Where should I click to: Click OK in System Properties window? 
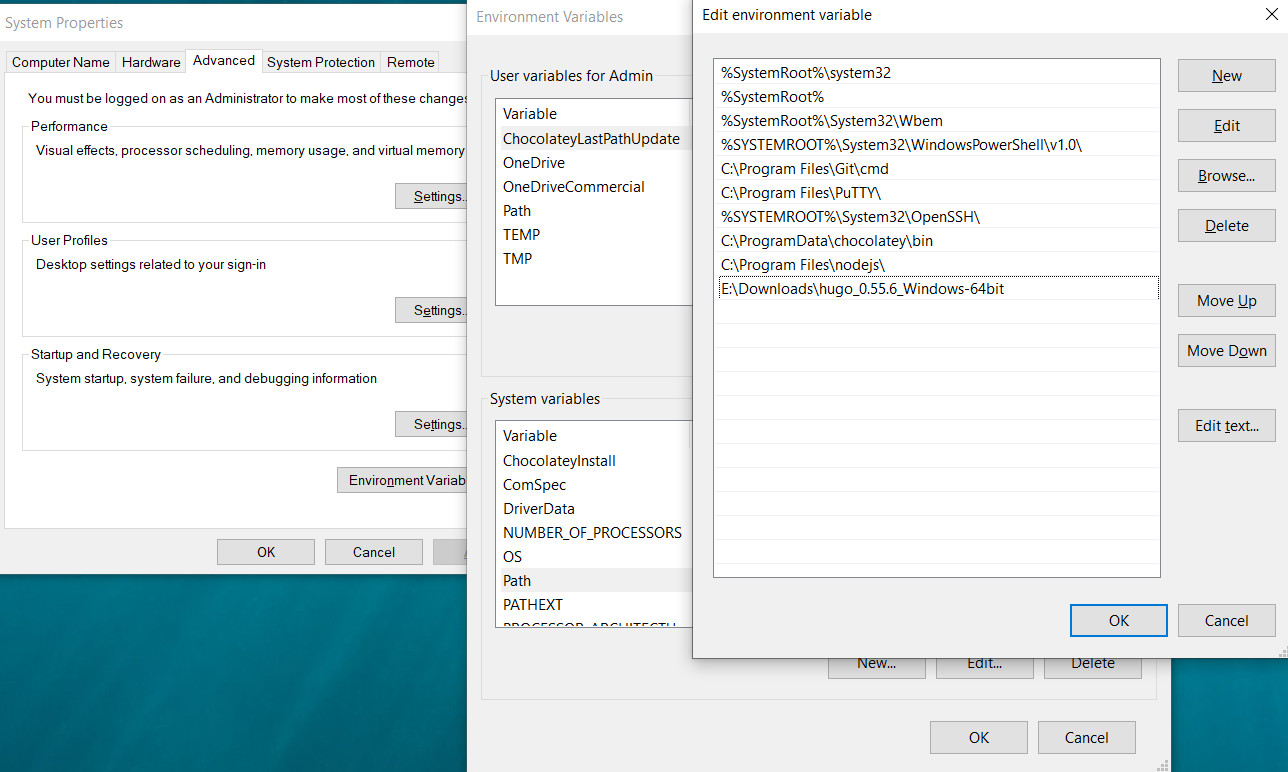(266, 552)
